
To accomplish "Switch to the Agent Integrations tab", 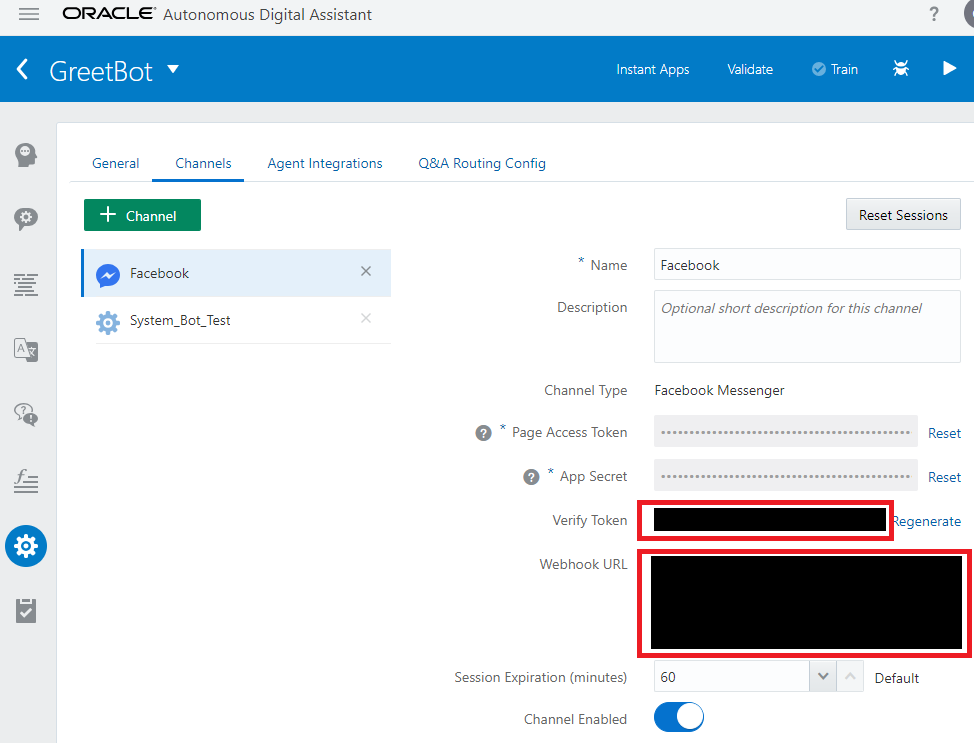I will click(325, 163).
